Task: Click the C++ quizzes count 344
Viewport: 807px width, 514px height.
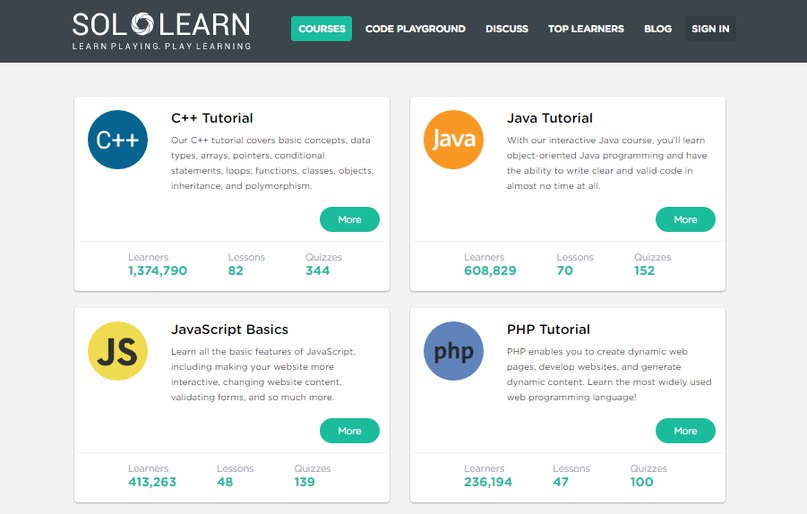Action: pos(318,271)
